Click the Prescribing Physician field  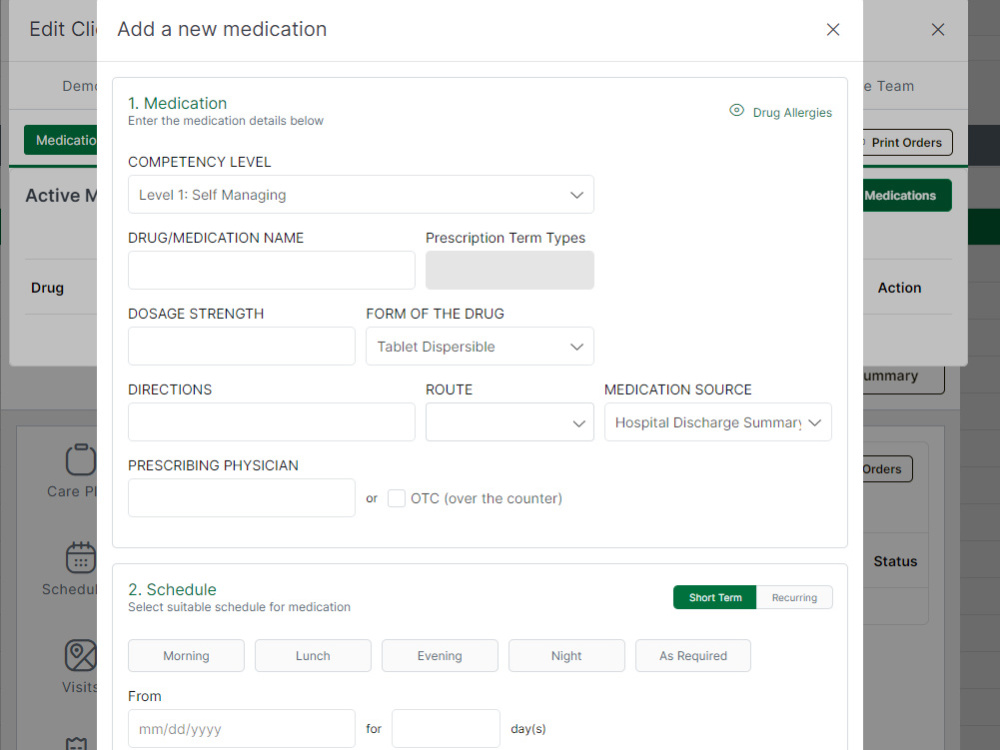pos(241,497)
